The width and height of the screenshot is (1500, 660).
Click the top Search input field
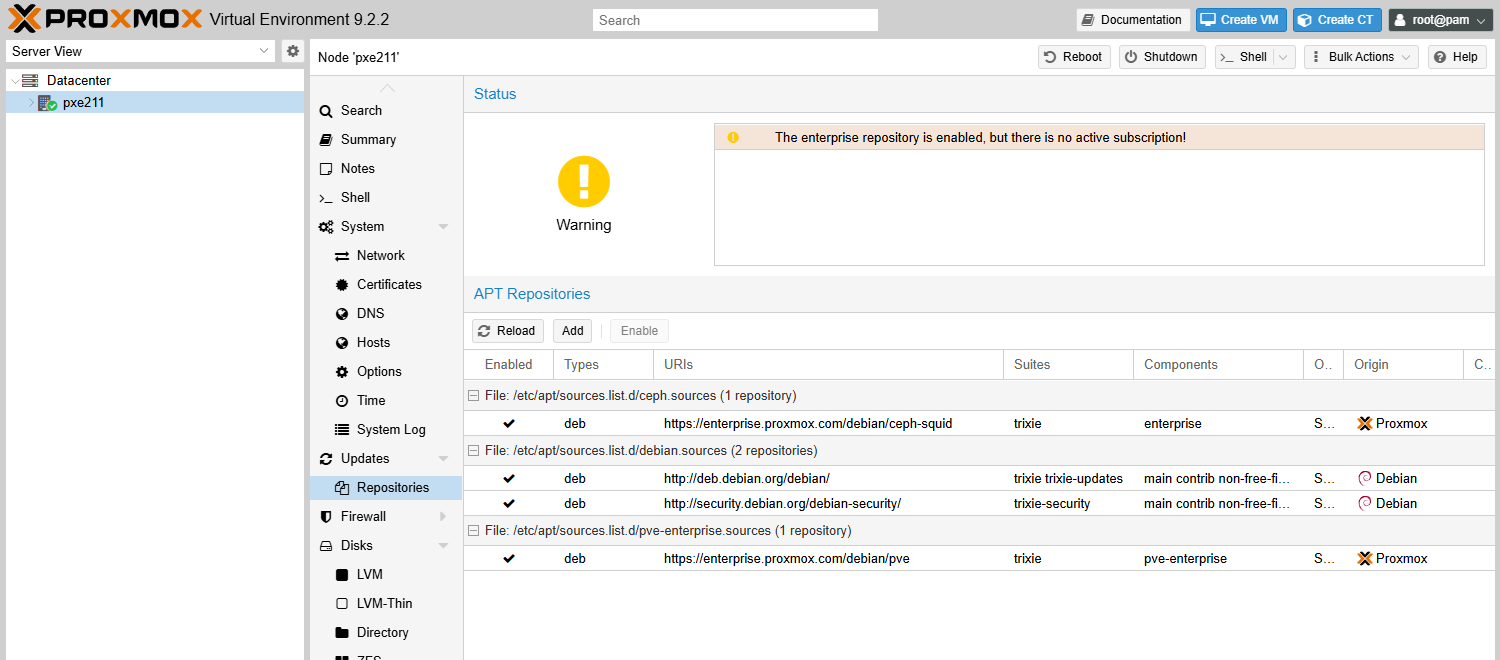point(735,20)
